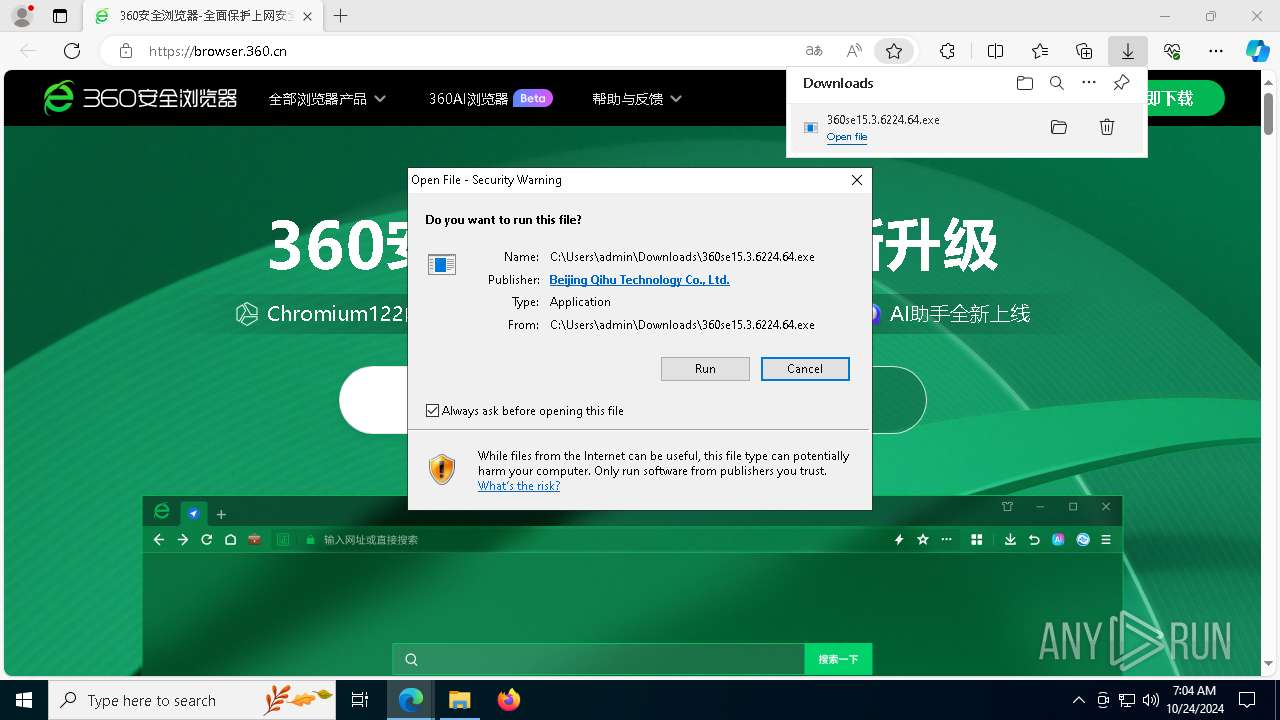Click the Translate page icon in address bar
The height and width of the screenshot is (720, 1280).
[x=814, y=51]
